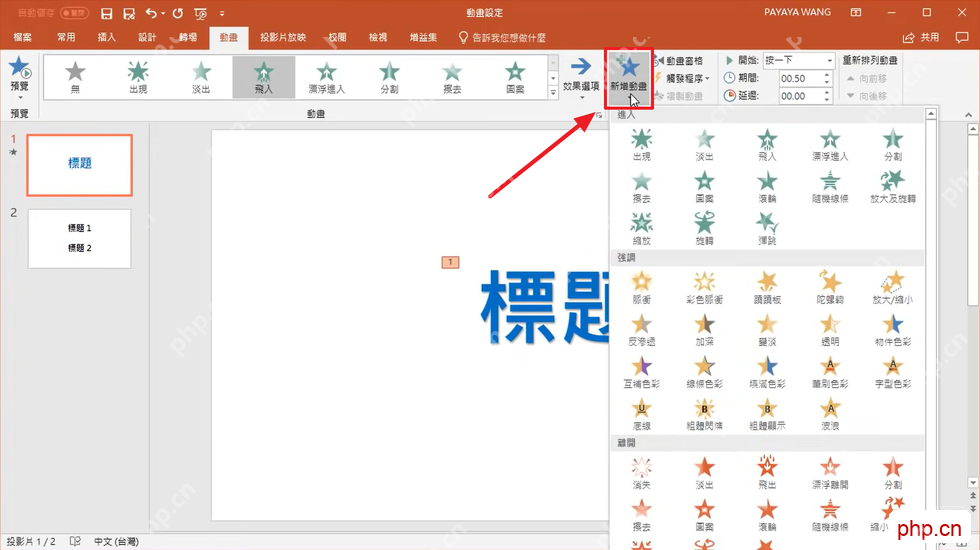
Task: Choose 彈跳 entrance effect
Action: point(767,229)
